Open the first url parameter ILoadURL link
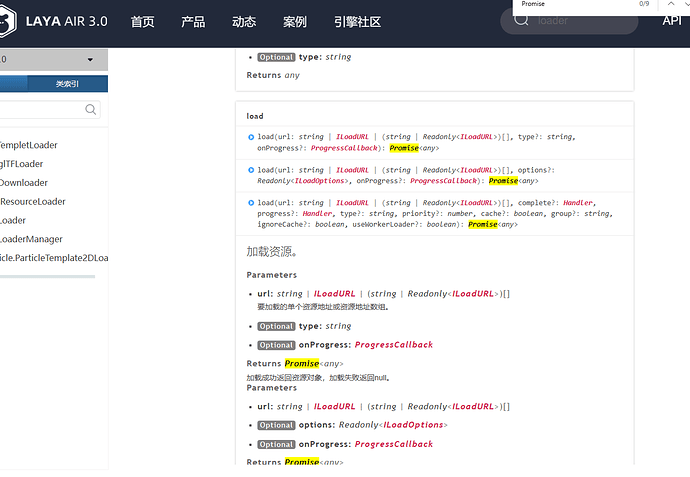690x477 pixels. coord(334,294)
